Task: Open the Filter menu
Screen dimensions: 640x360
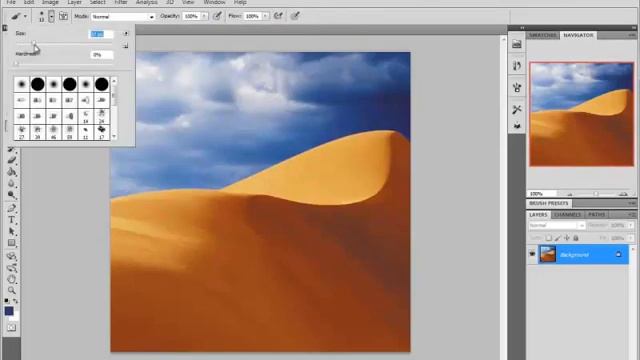Action: (x=120, y=2)
